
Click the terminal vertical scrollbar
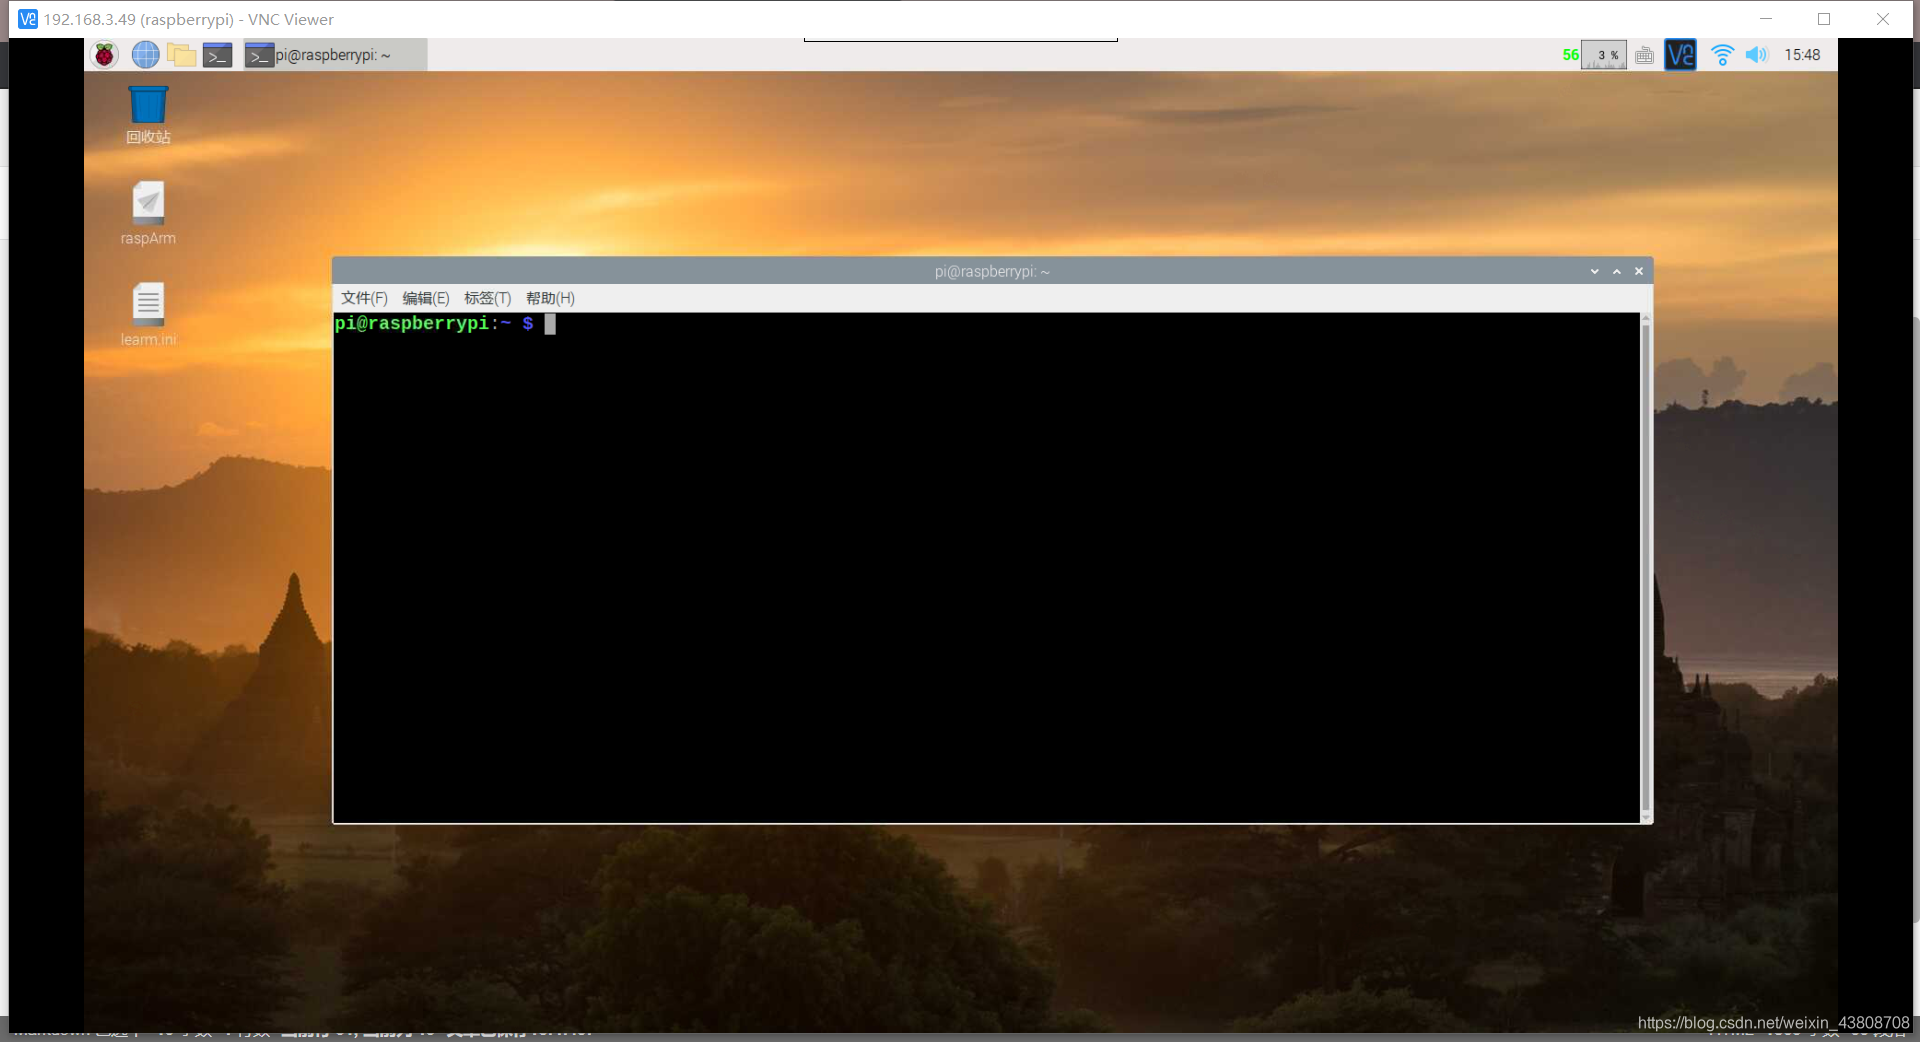[1646, 567]
